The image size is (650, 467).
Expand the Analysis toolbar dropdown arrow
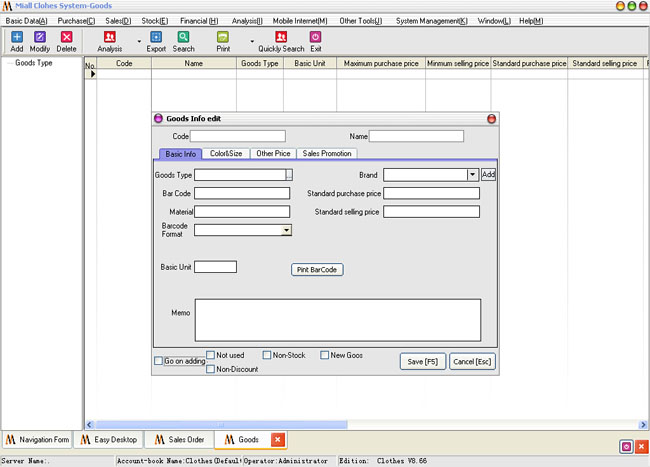click(x=139, y=41)
